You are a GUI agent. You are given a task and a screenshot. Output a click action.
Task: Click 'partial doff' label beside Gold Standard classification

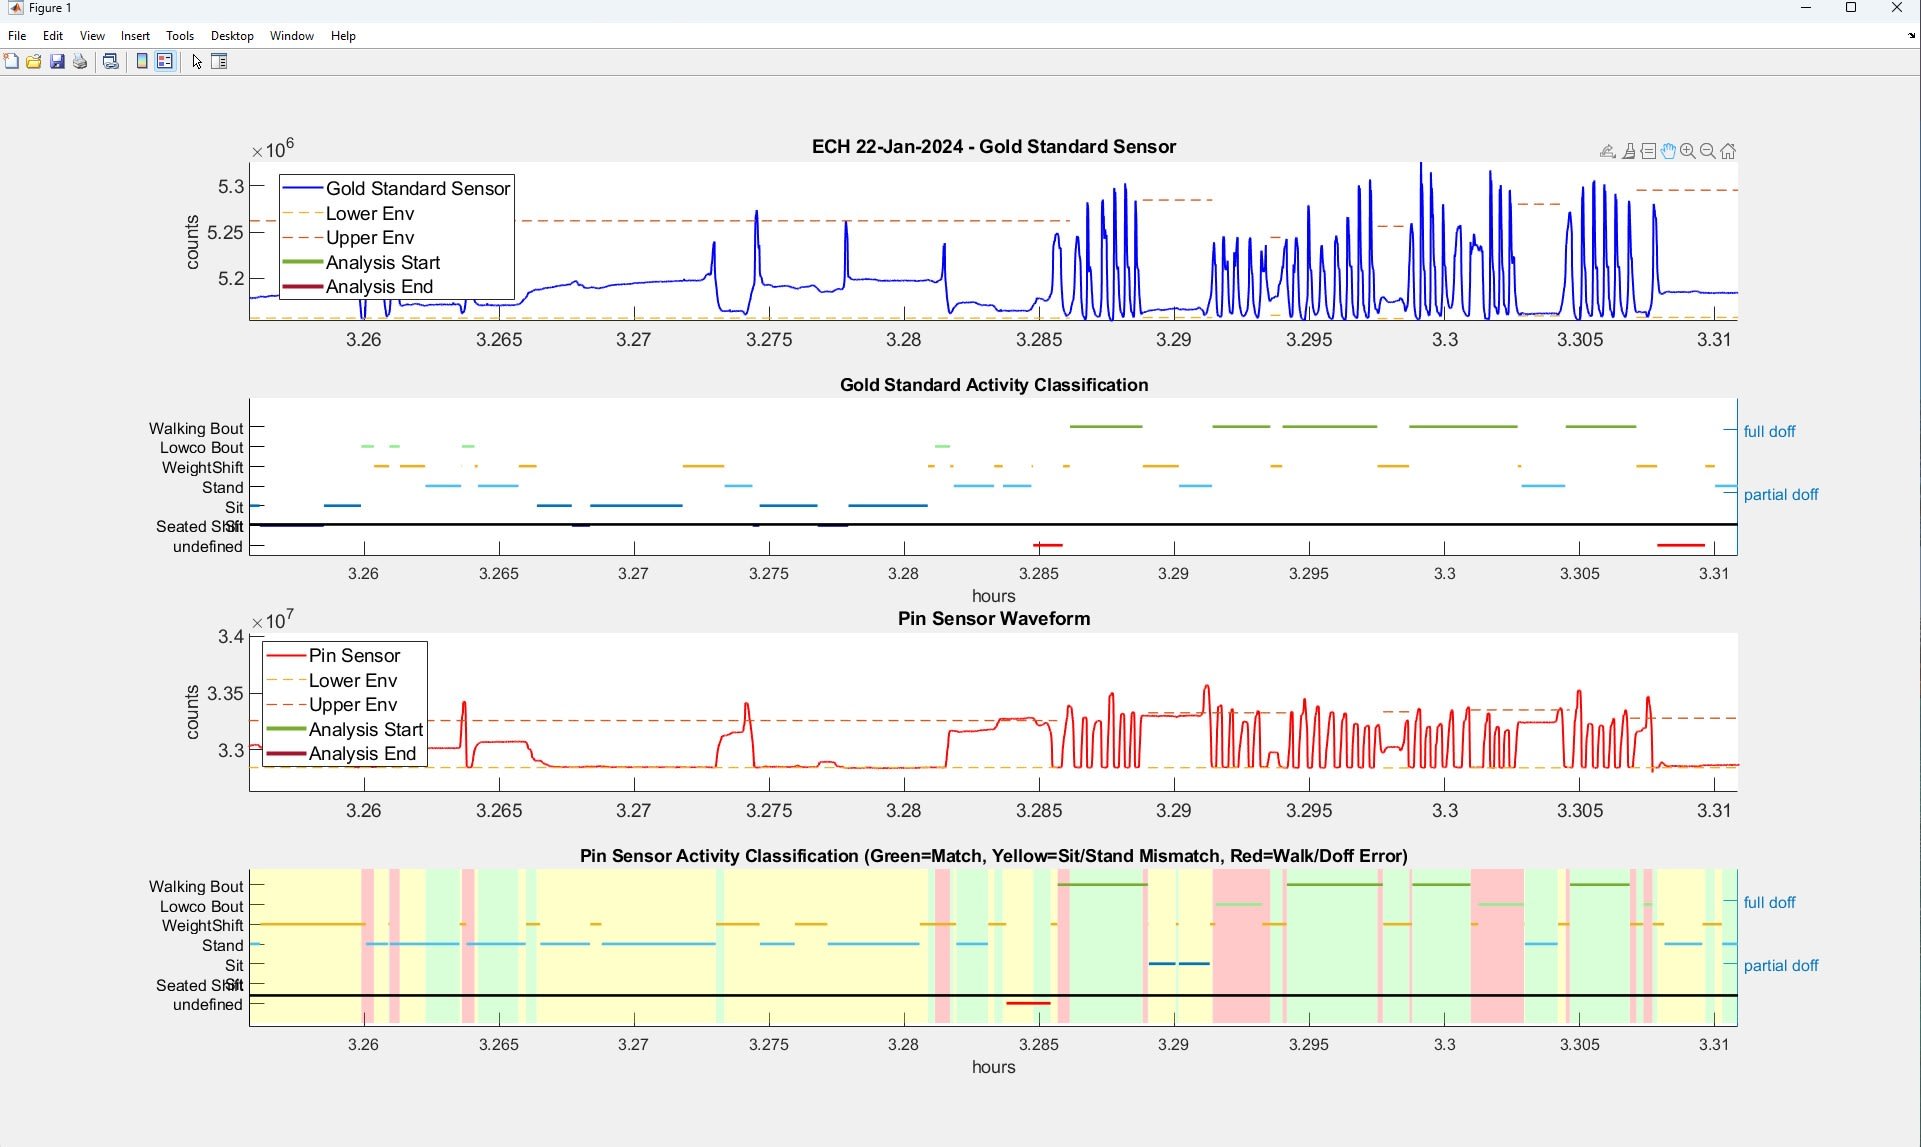point(1781,495)
